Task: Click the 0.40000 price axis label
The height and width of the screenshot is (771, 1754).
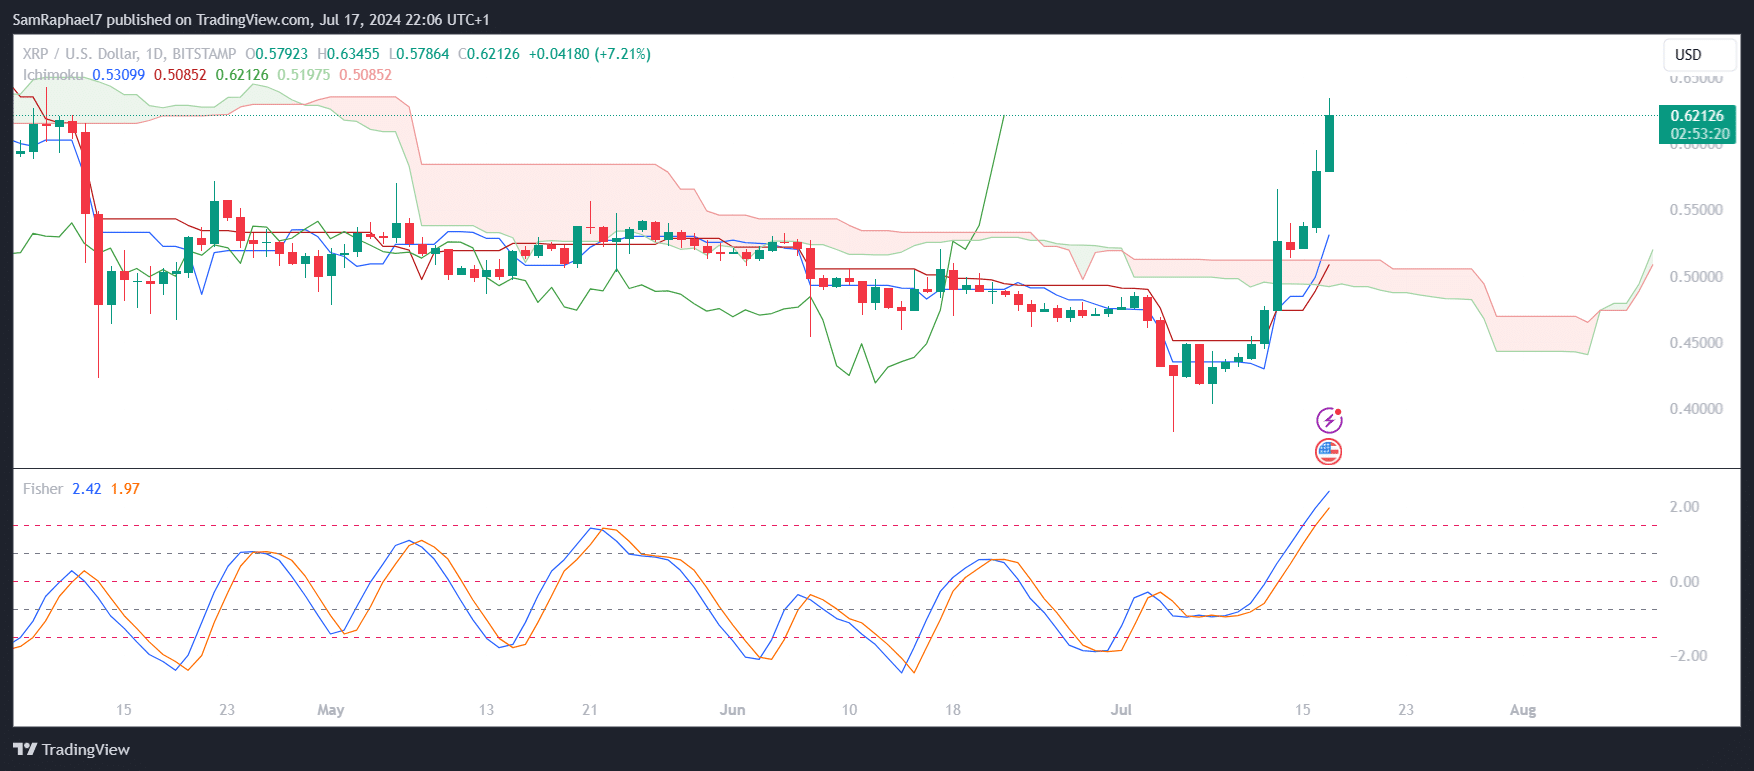Action: (1696, 408)
